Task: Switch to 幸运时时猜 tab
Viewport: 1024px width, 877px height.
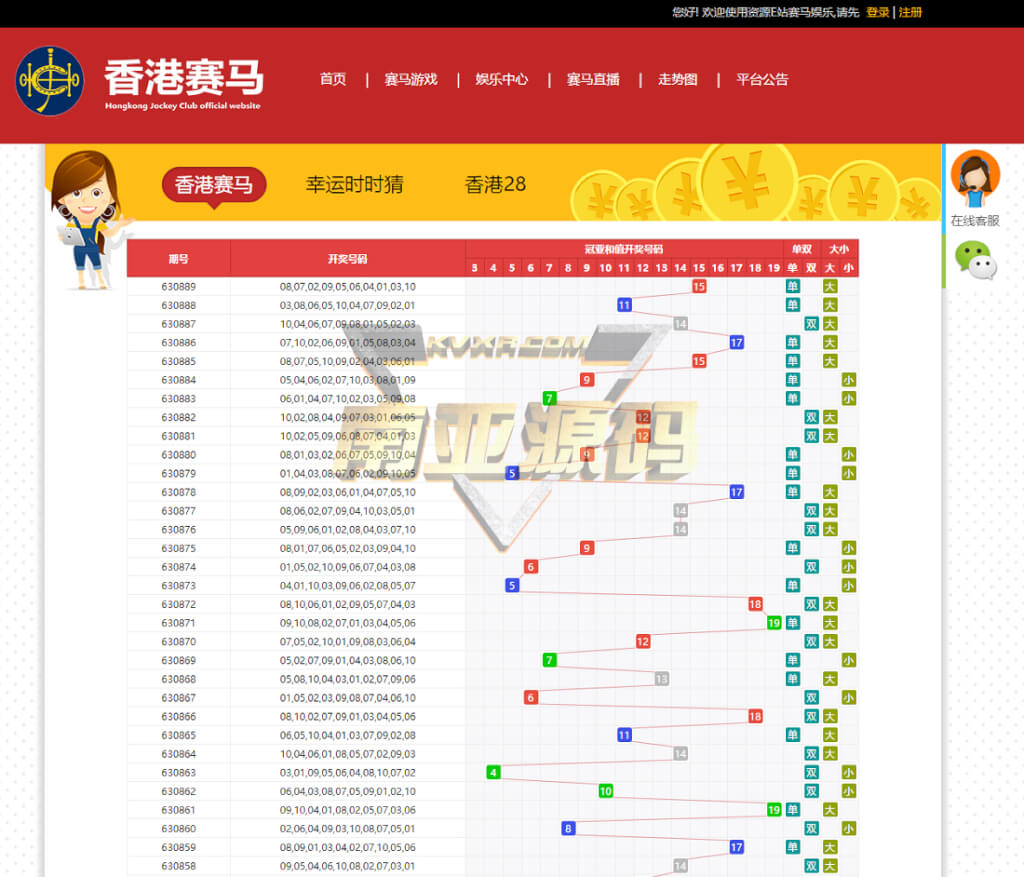Action: (355, 185)
